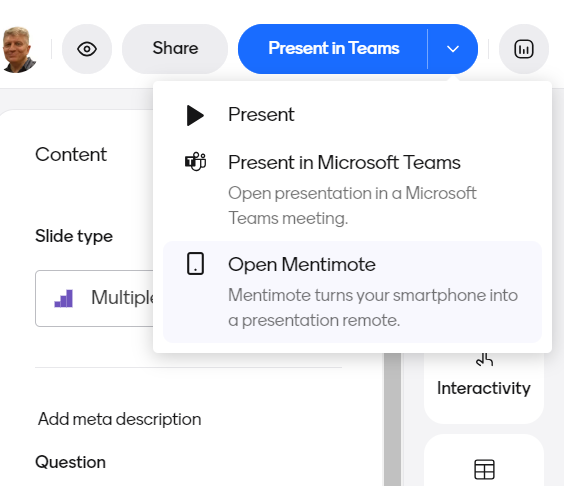Click the Slide type label
The image size is (564, 486).
(74, 236)
